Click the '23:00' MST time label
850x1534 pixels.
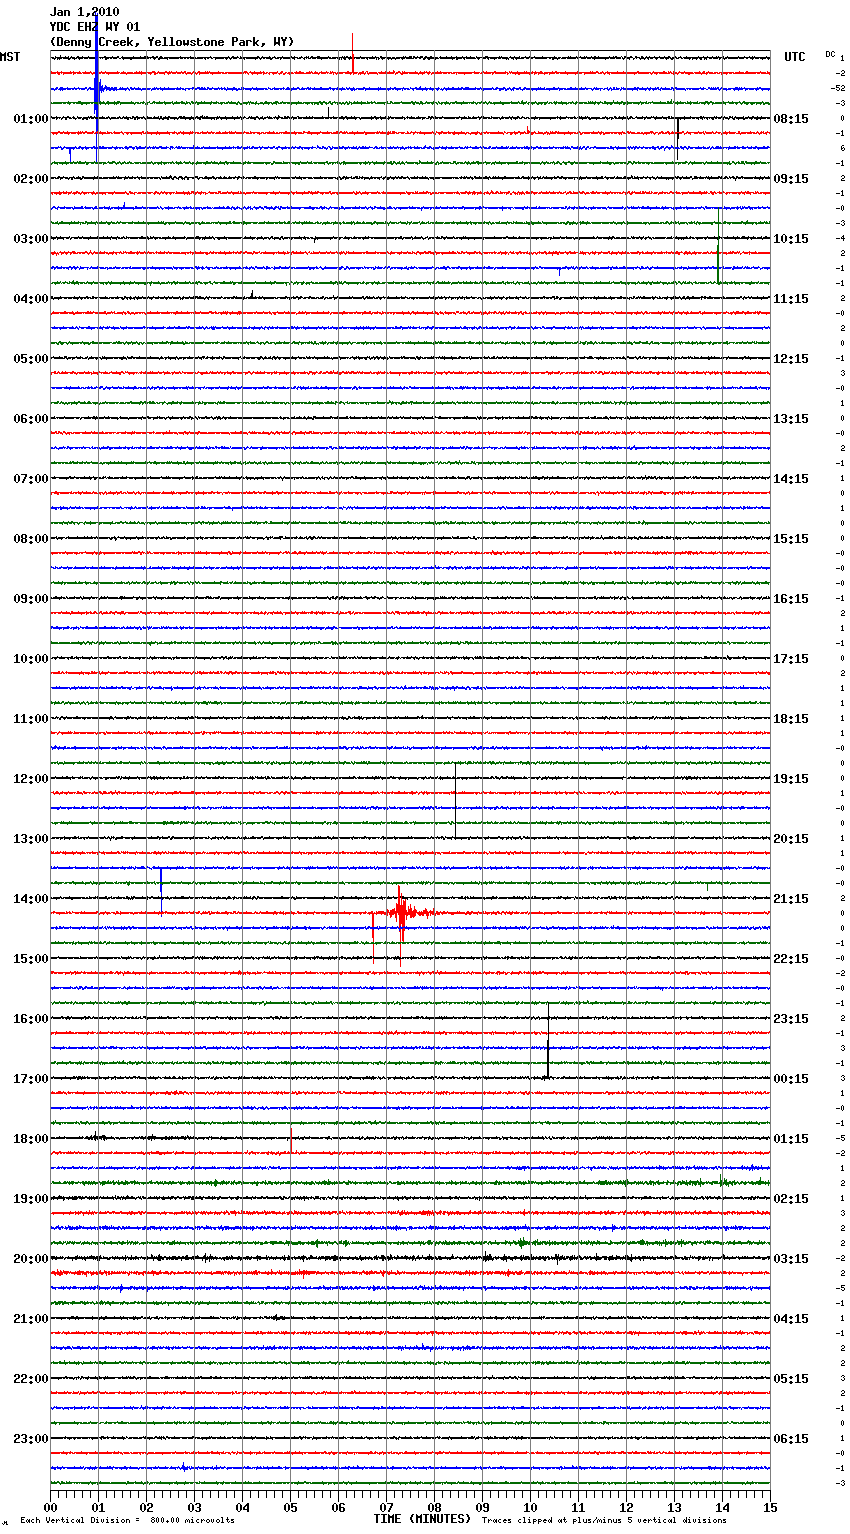31,1439
